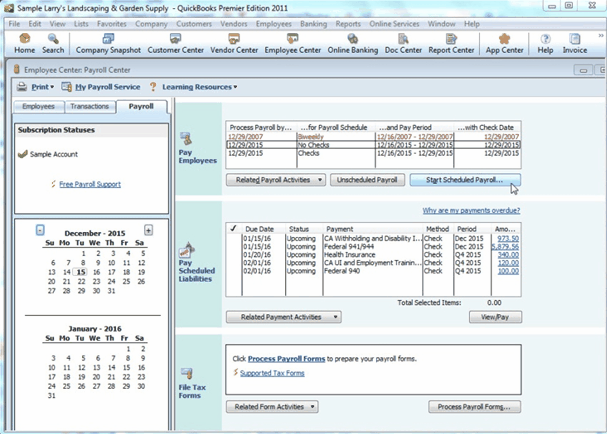This screenshot has height=434, width=607.
Task: Open the 120.00 liability amount
Action: click(x=508, y=263)
